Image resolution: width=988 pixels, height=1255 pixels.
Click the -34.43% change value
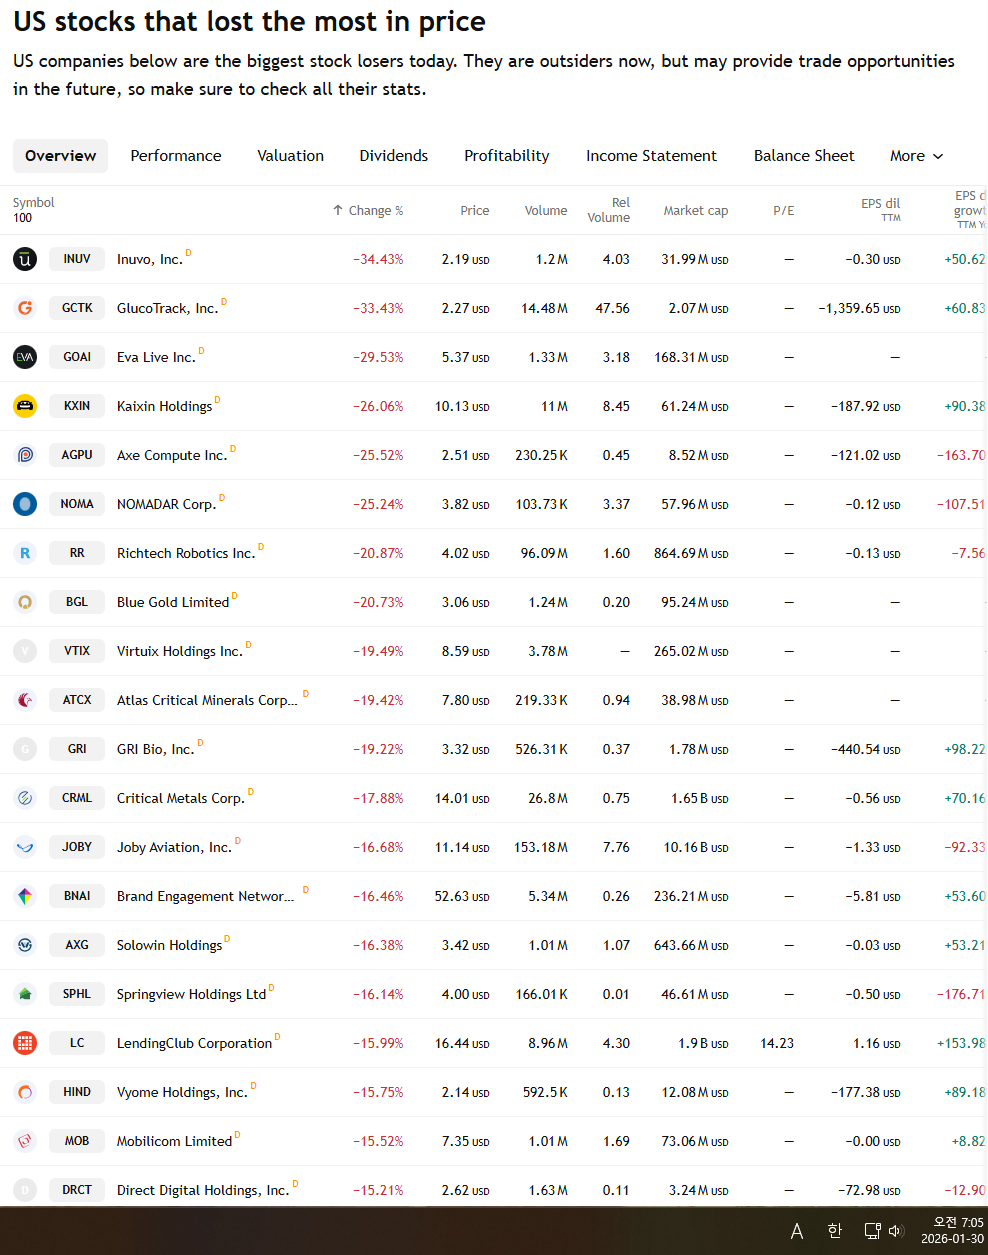click(378, 259)
